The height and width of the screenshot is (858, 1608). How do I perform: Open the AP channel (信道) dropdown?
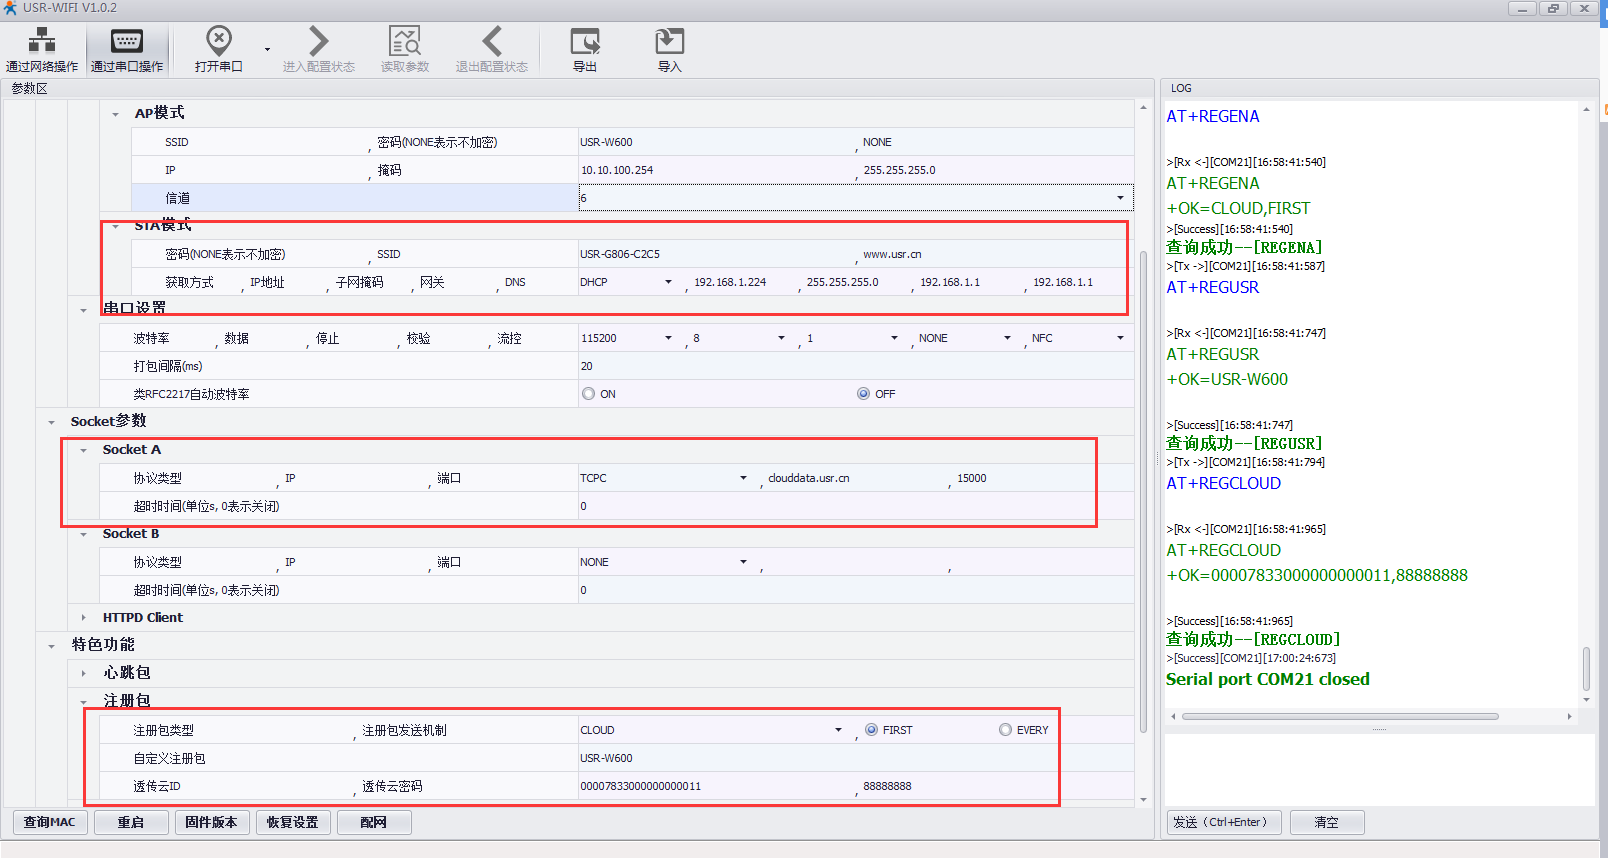coord(1120,198)
